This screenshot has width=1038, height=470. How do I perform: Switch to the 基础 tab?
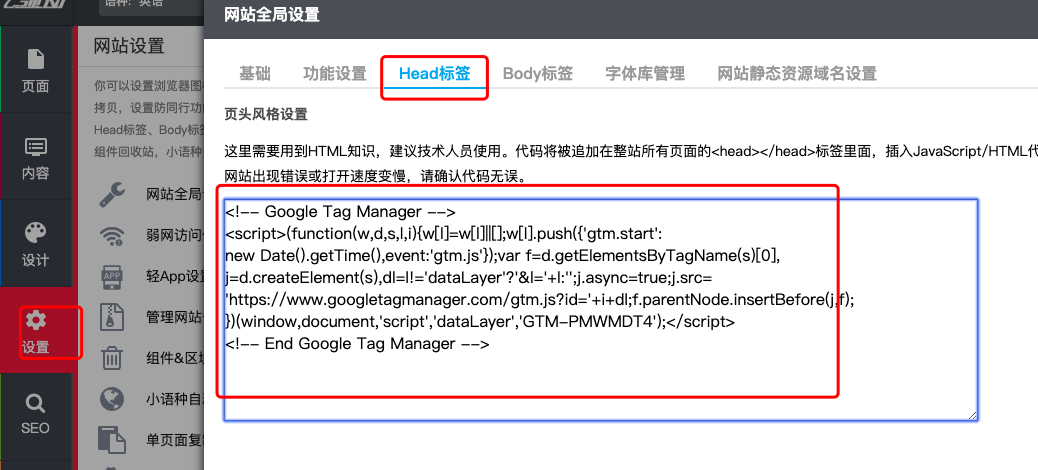(x=255, y=73)
